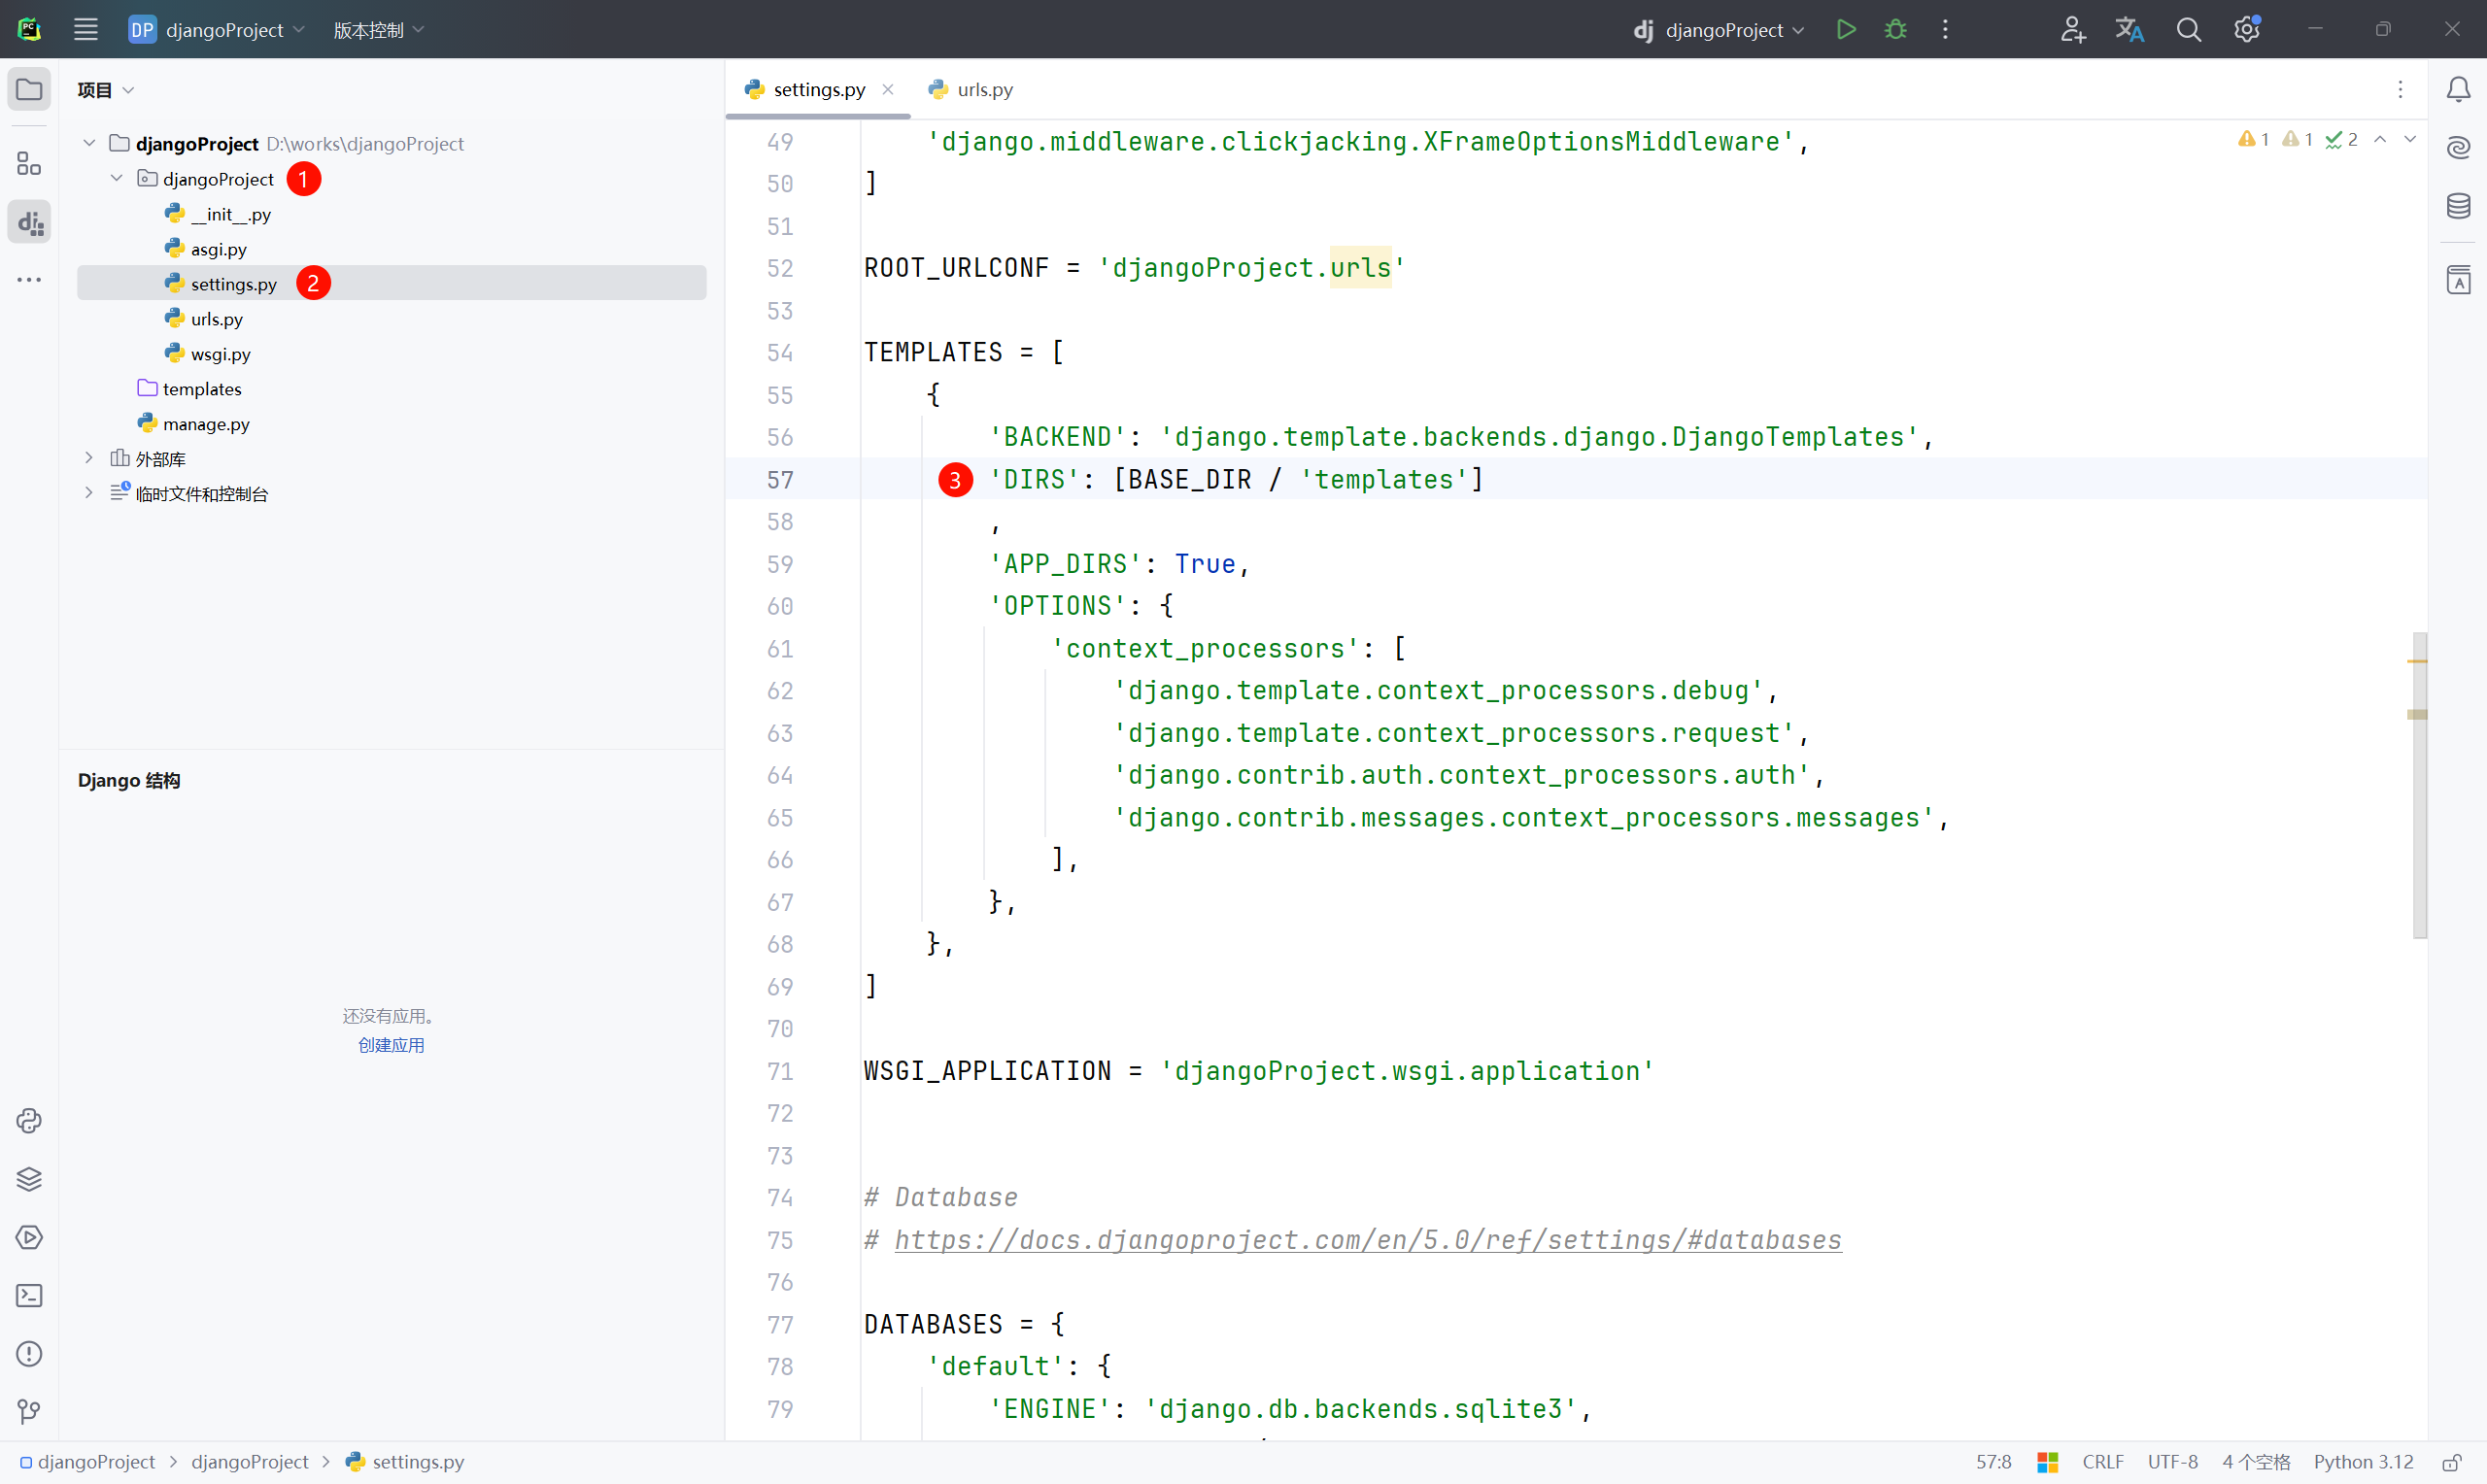Screen dimensions: 2487x1484
Task: Expand 临时文件和控制台 node
Action: pyautogui.click(x=89, y=493)
